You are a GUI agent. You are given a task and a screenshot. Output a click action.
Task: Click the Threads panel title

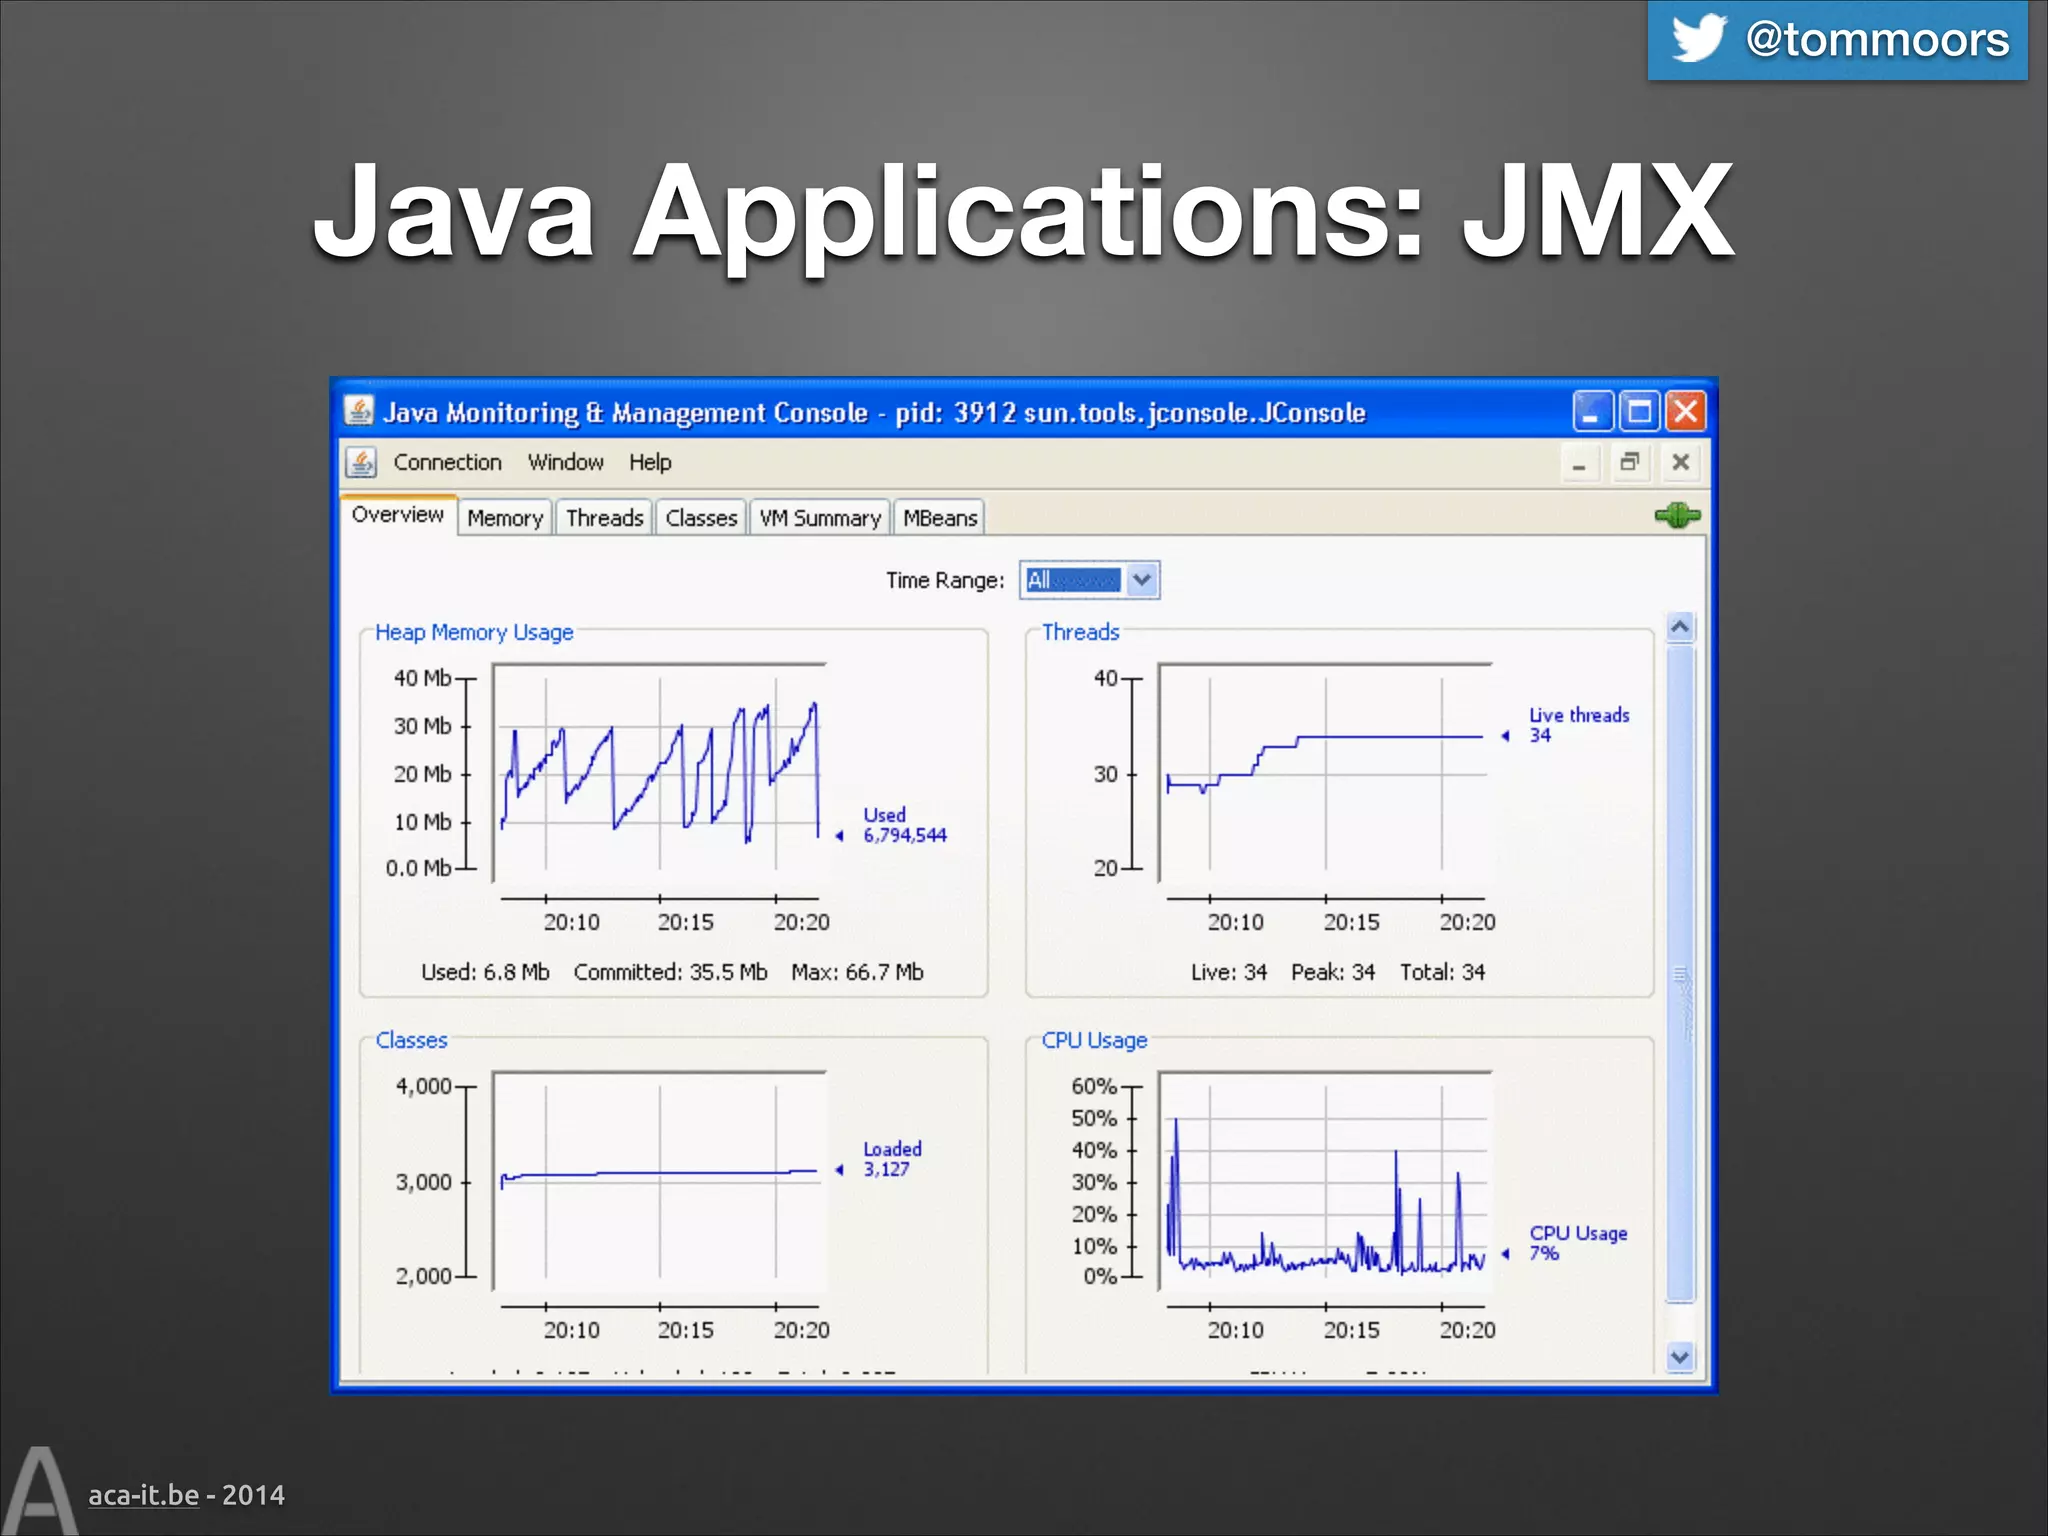[1080, 632]
